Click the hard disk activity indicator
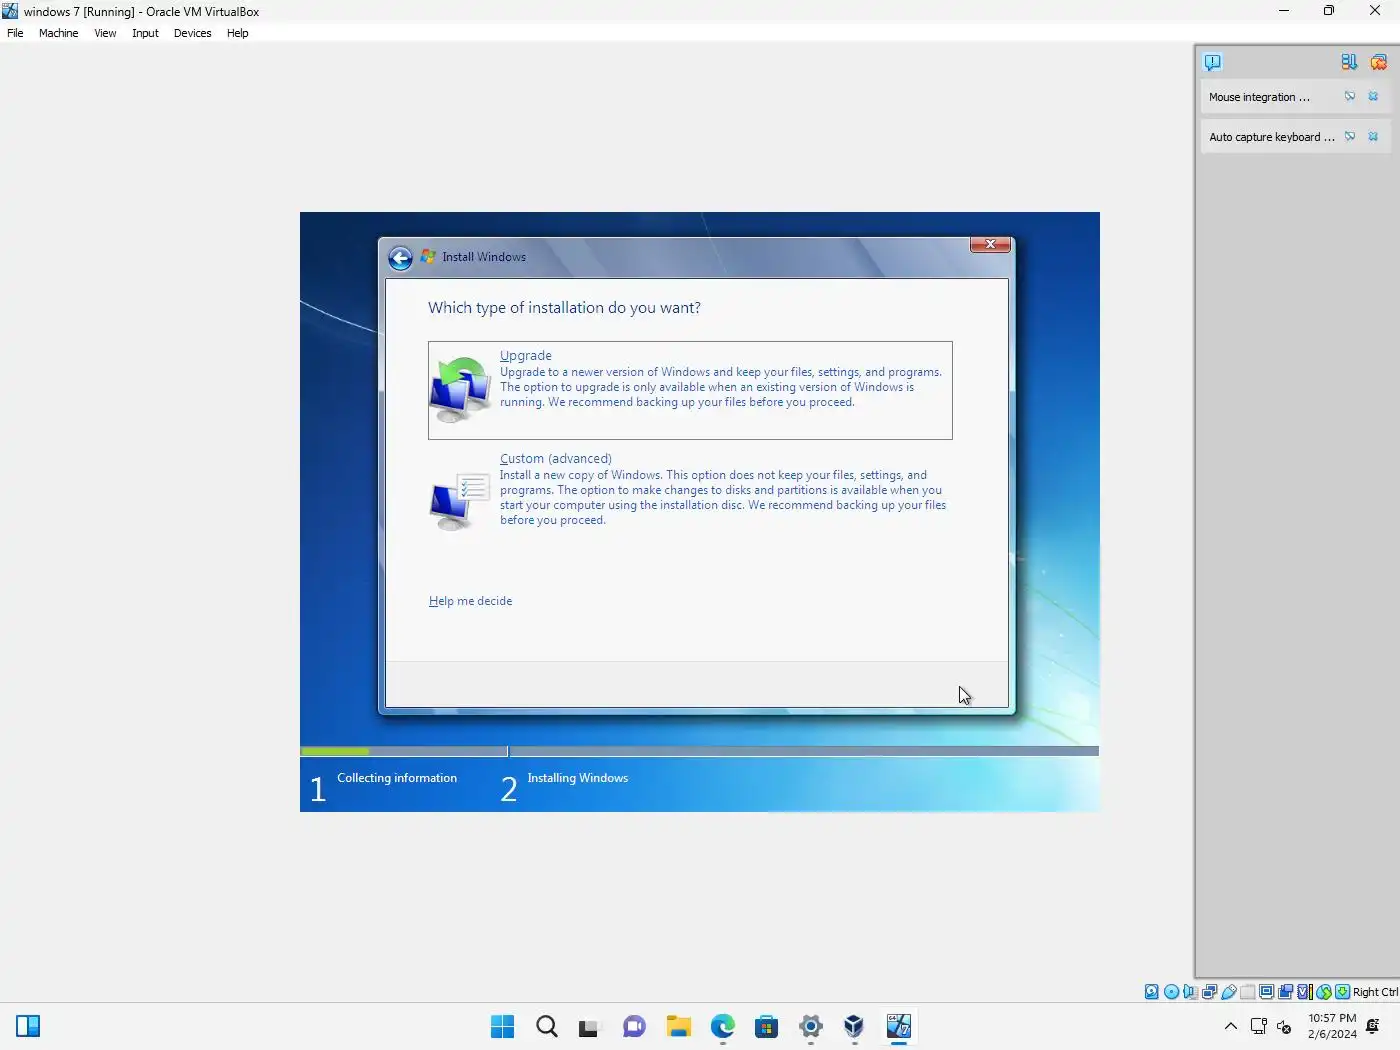The image size is (1400, 1050). pyautogui.click(x=1152, y=992)
